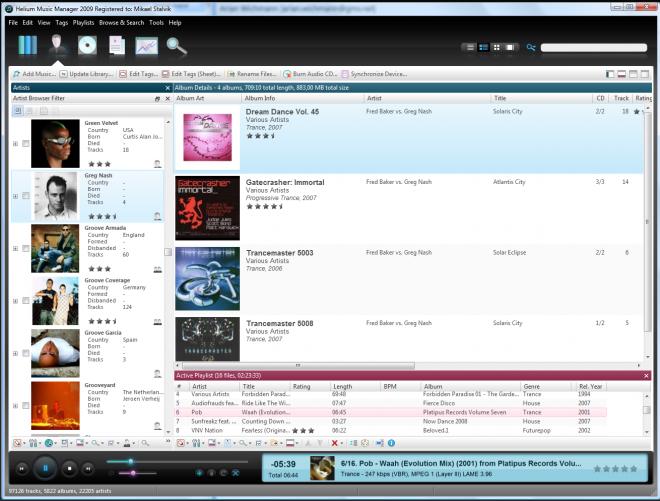Click Burn Audio CD toolbar button
Screen dimensions: 660x501
point(311,74)
